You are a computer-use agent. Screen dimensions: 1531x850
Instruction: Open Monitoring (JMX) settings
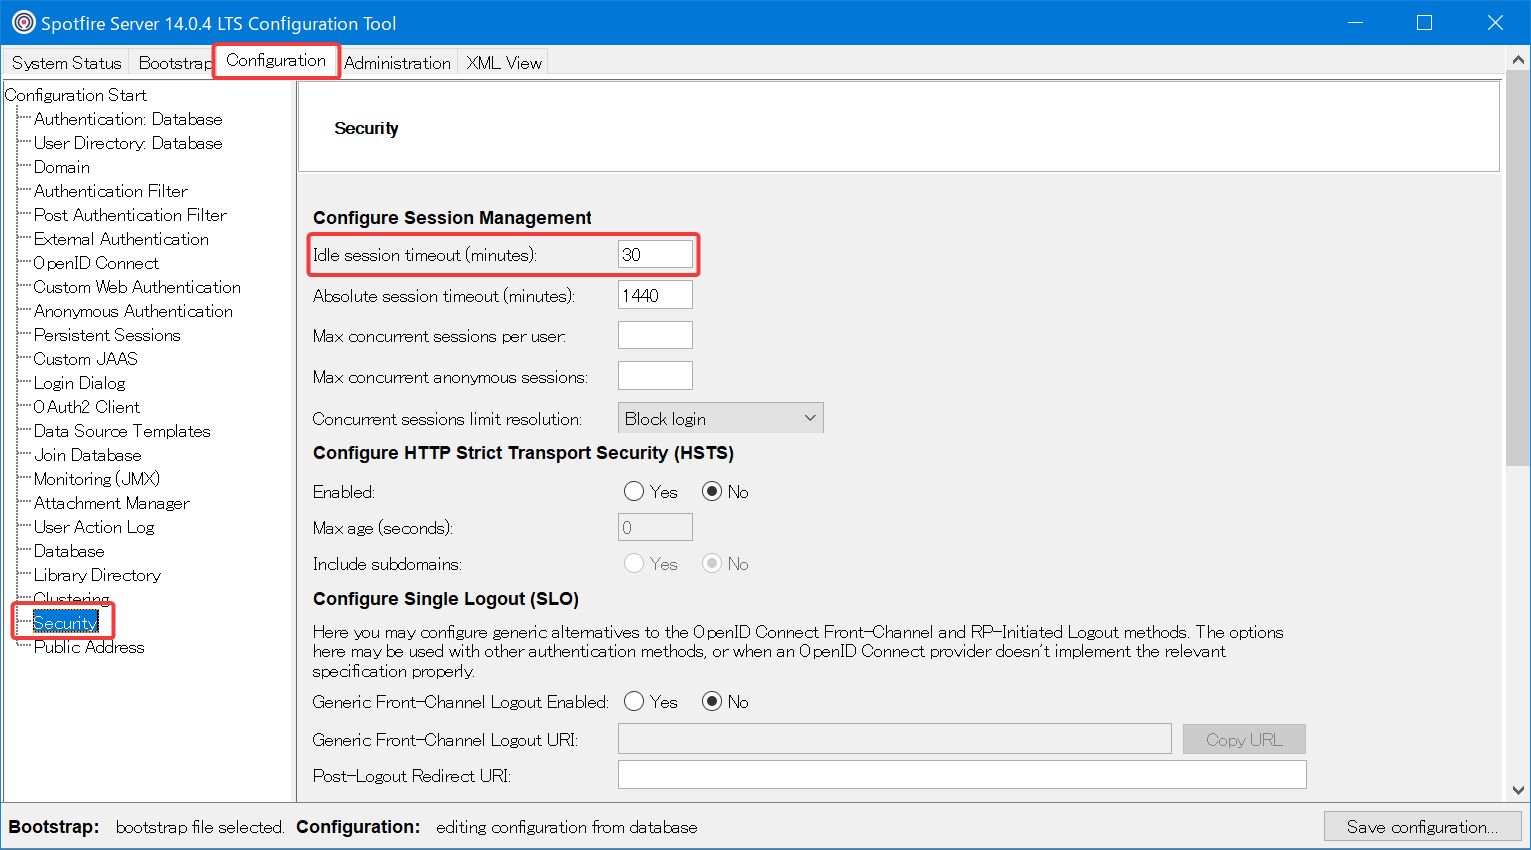[x=96, y=479]
